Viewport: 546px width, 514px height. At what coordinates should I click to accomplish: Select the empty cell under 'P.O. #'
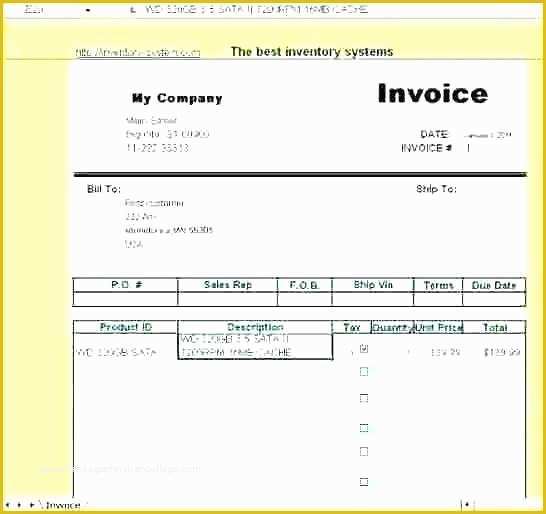click(125, 299)
